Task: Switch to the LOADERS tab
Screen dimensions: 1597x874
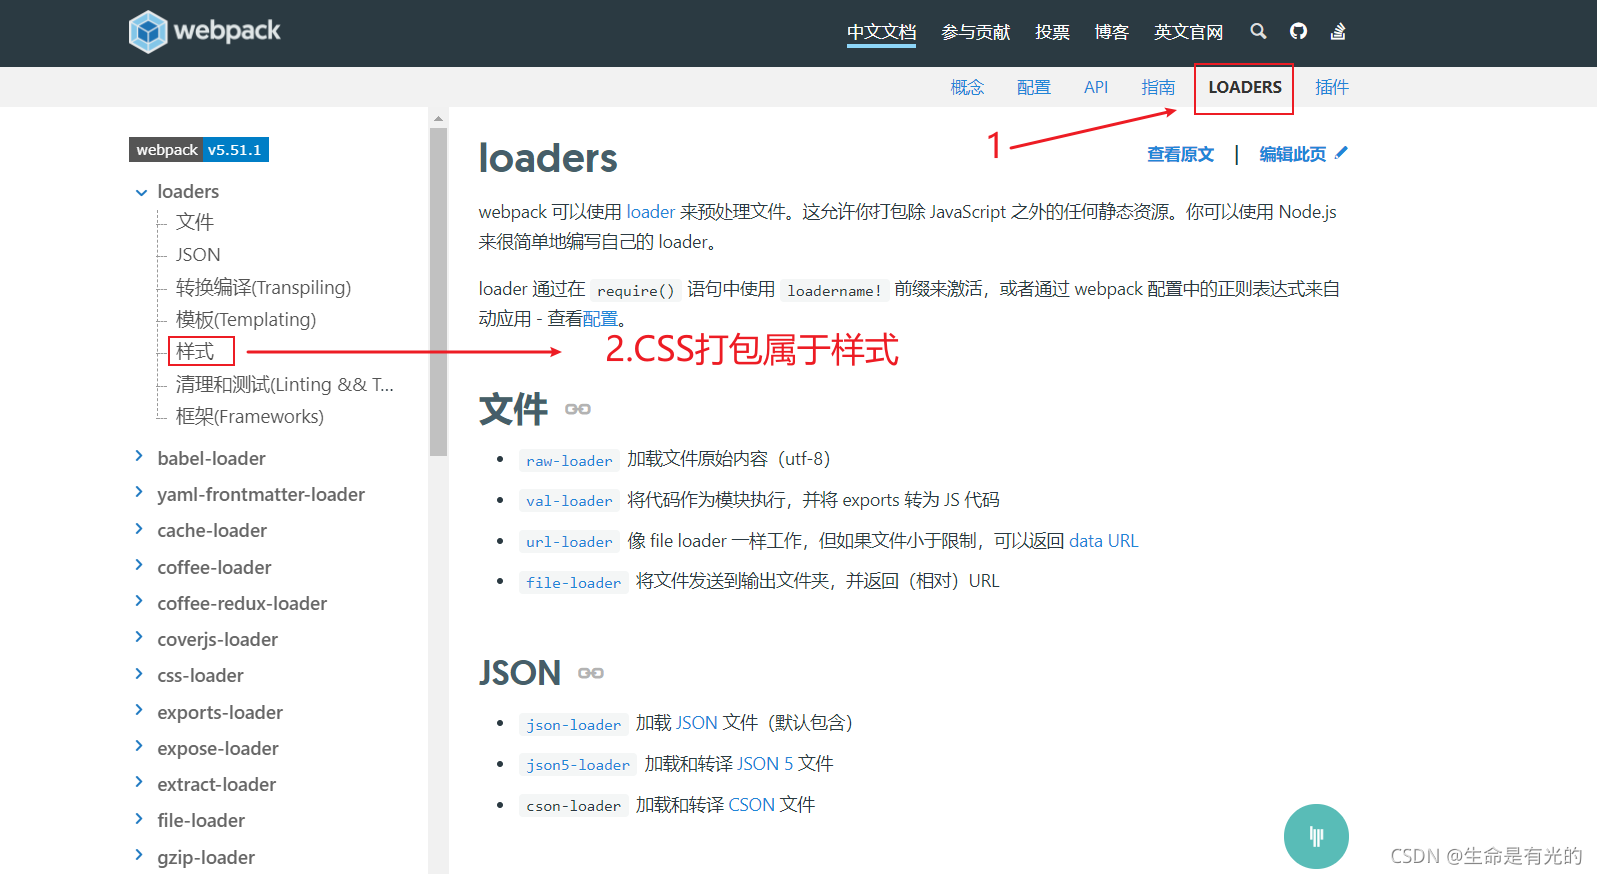Action: [1244, 87]
